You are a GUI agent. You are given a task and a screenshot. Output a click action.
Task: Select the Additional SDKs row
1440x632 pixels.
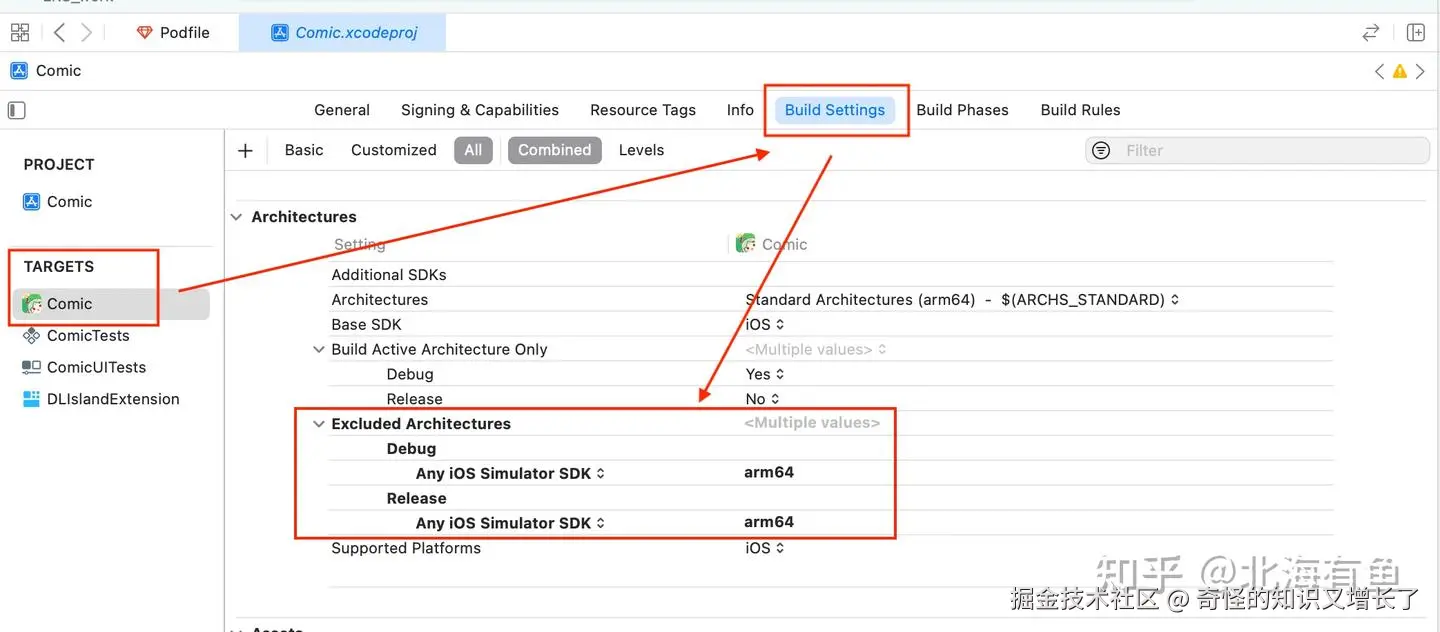830,275
